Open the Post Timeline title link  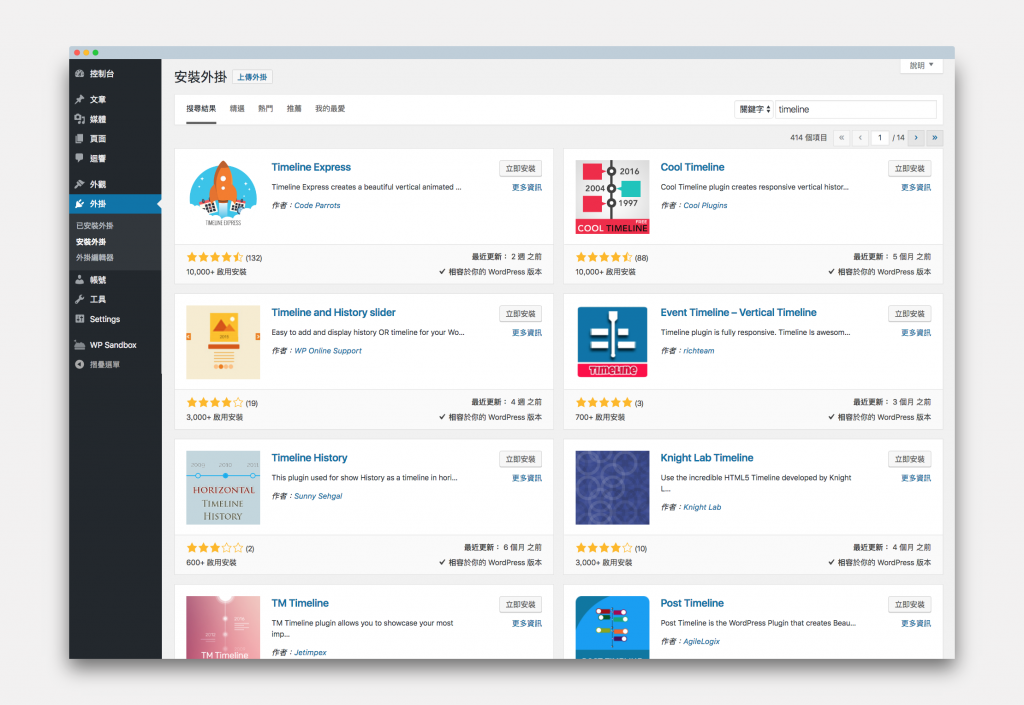pos(692,603)
